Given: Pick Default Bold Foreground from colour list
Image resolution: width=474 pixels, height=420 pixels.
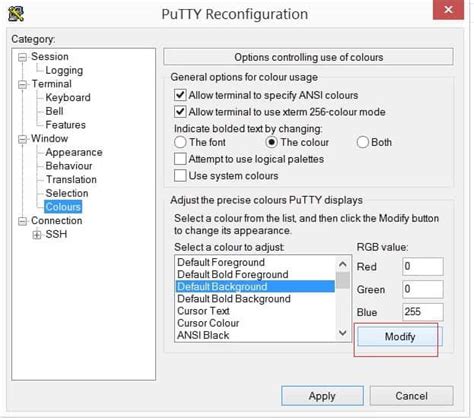Looking at the screenshot, I should point(232,274).
